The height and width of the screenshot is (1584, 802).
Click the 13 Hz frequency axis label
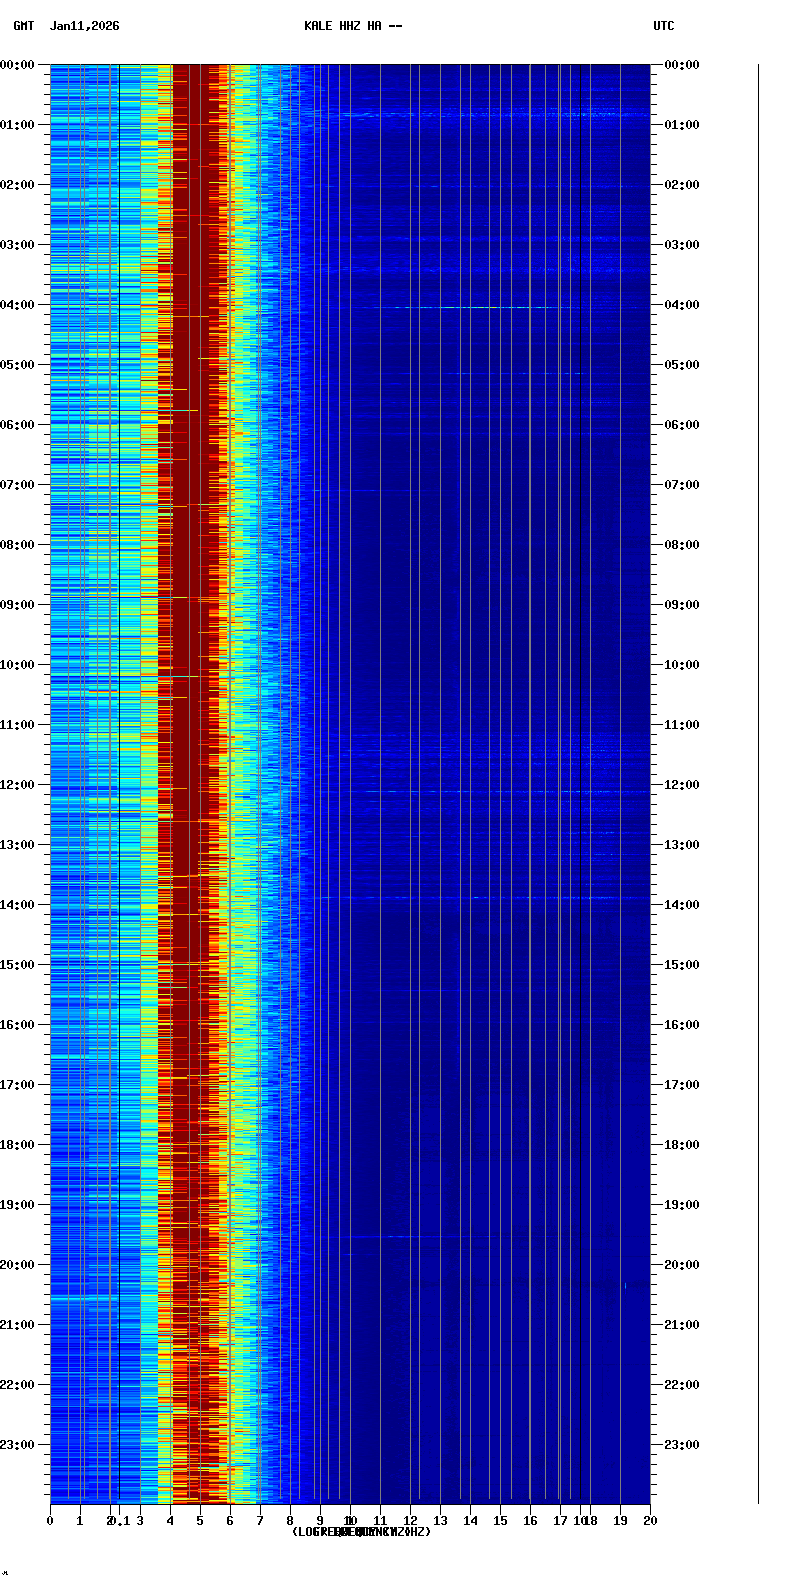[440, 1521]
